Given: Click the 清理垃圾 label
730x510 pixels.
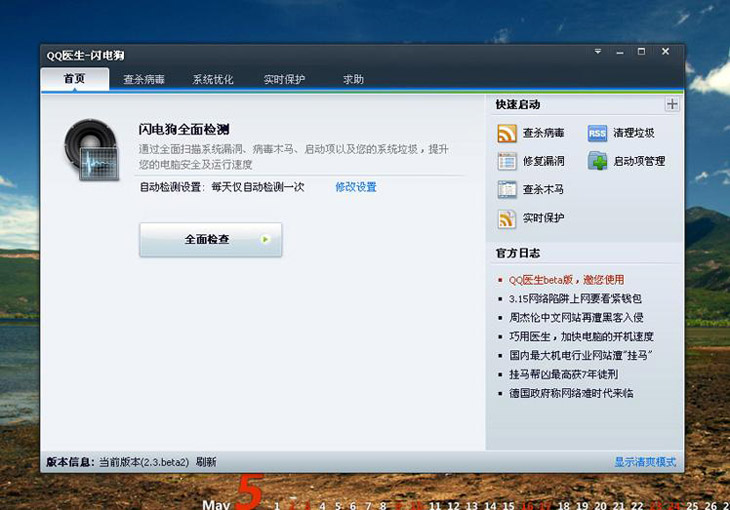Looking at the screenshot, I should 634,133.
